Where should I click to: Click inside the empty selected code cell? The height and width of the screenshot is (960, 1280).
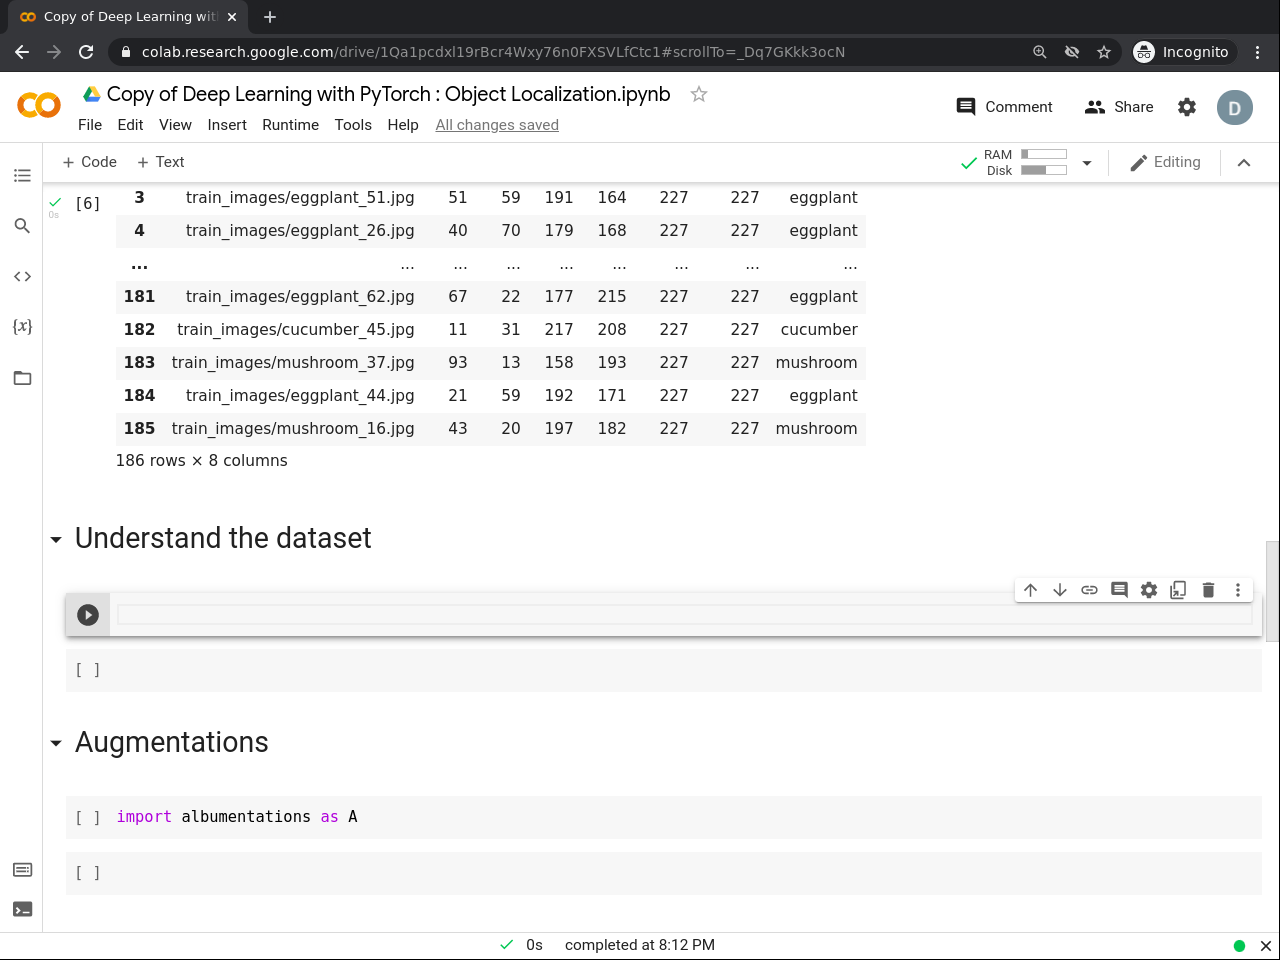680,614
